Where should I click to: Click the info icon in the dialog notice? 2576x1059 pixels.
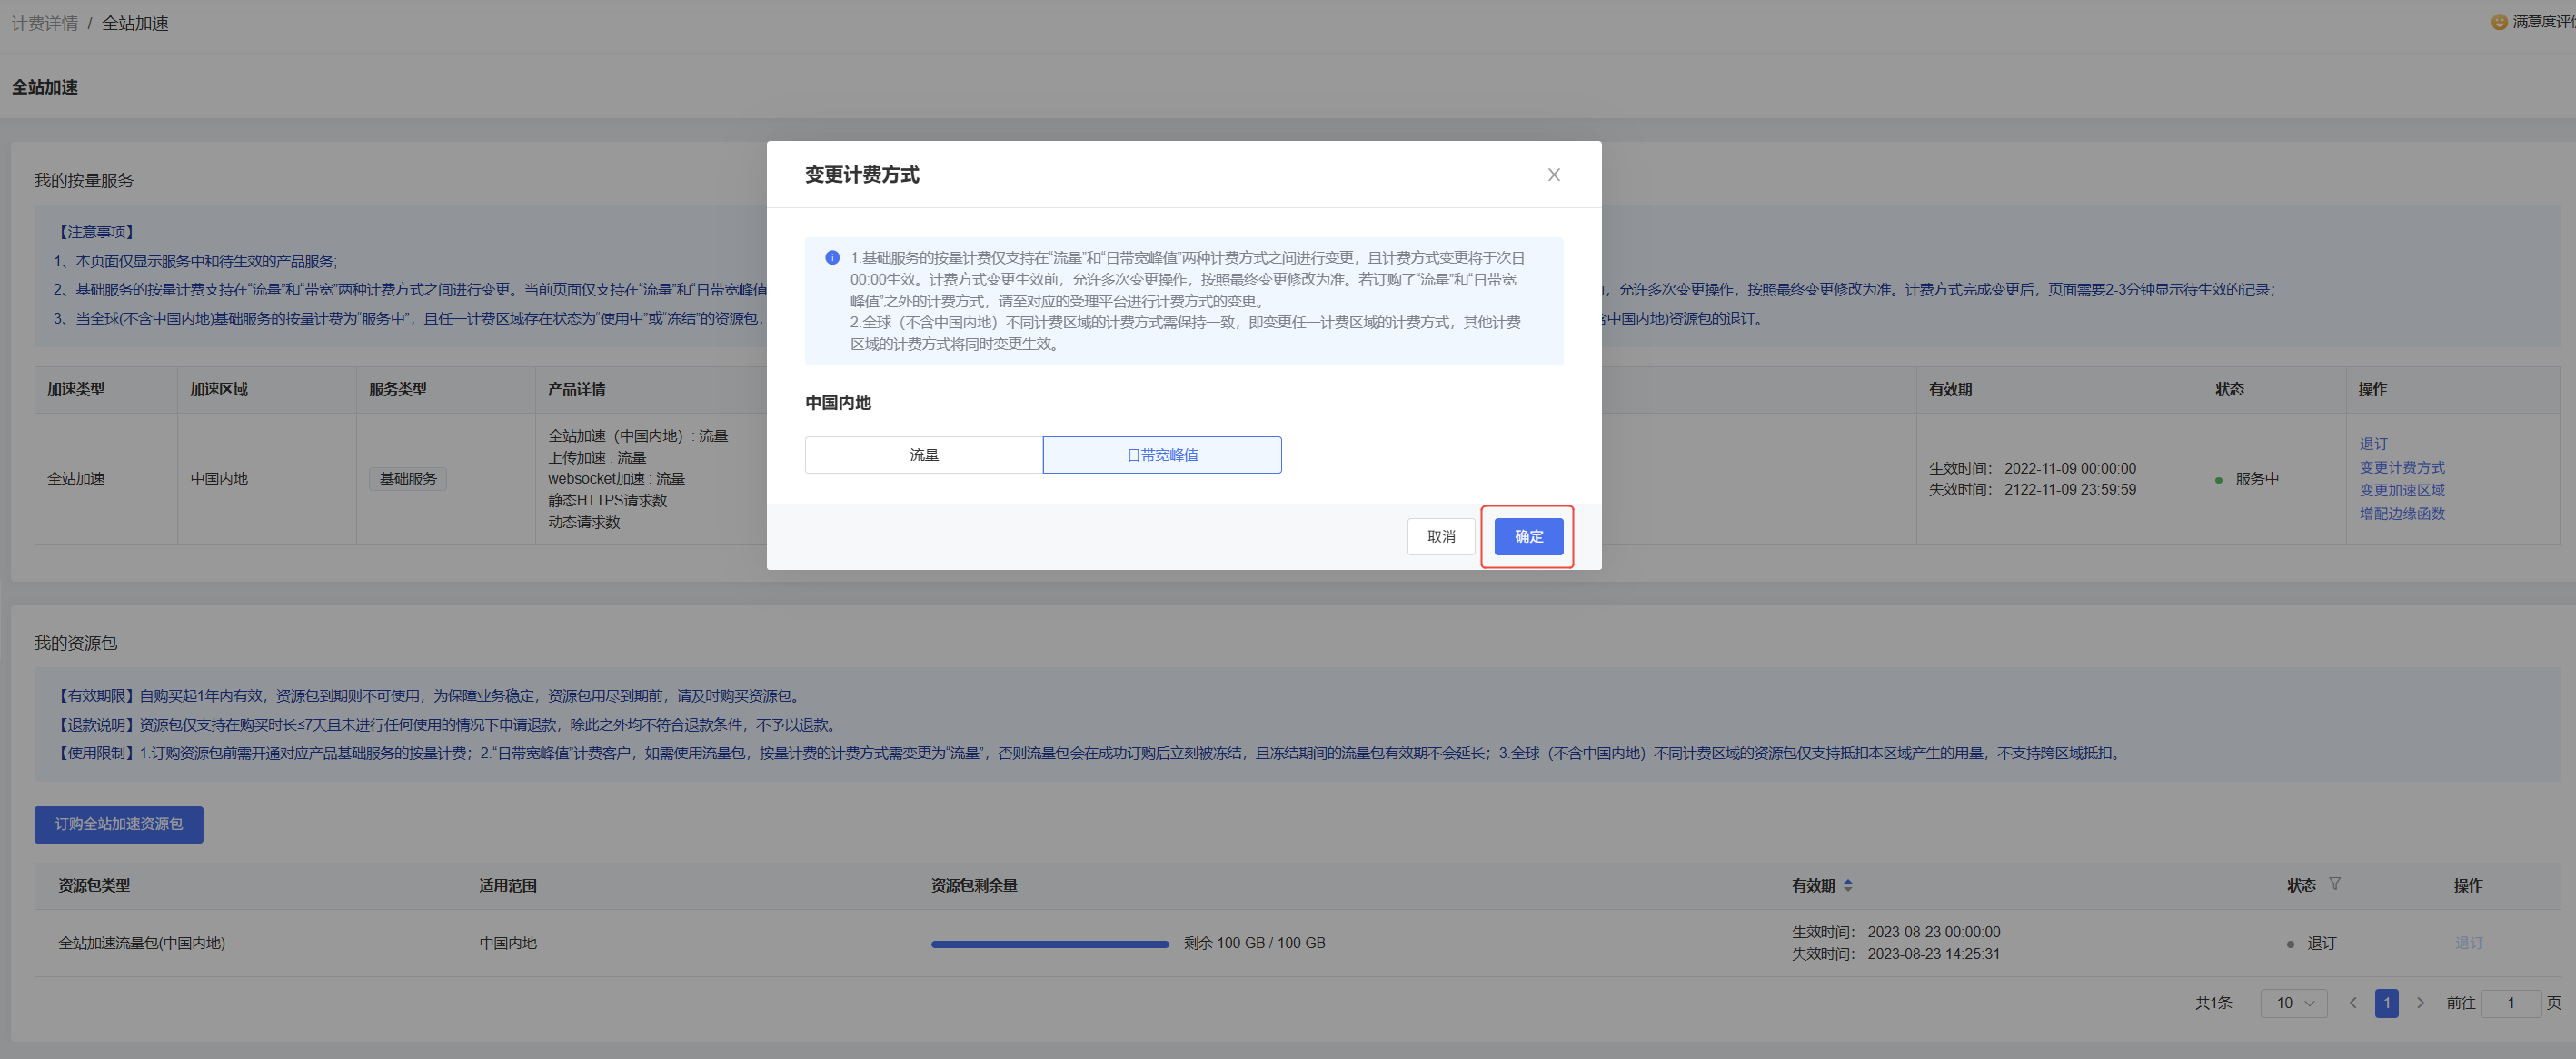coord(831,257)
